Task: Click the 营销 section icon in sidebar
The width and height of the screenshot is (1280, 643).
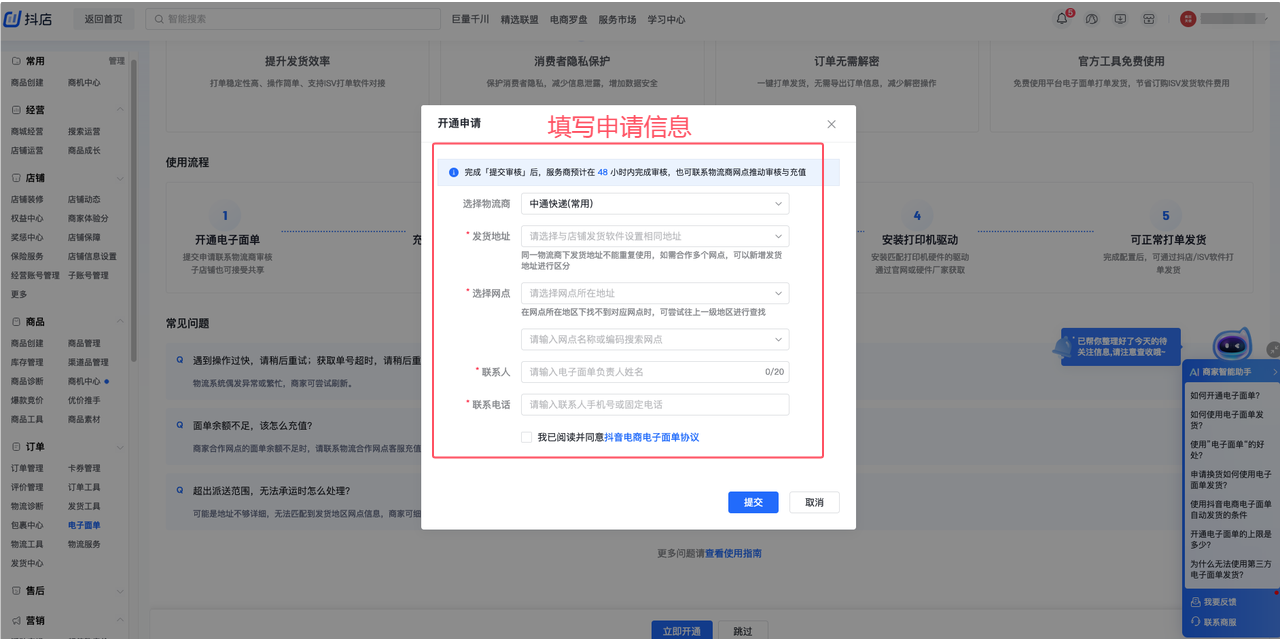Action: (x=16, y=620)
